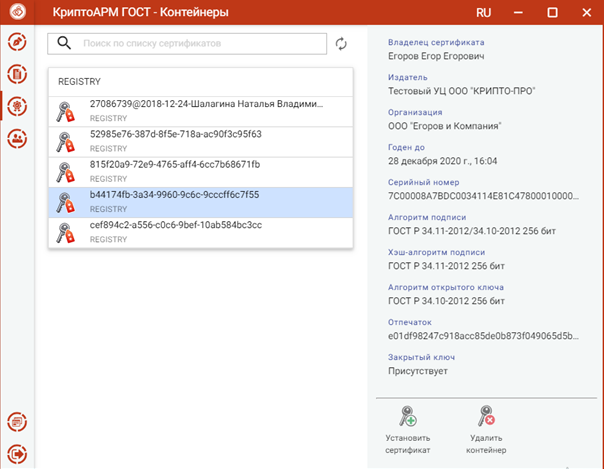Click expiry date 28 декабря 2020 г., 16:04
The height and width of the screenshot is (469, 606).
pos(443,161)
